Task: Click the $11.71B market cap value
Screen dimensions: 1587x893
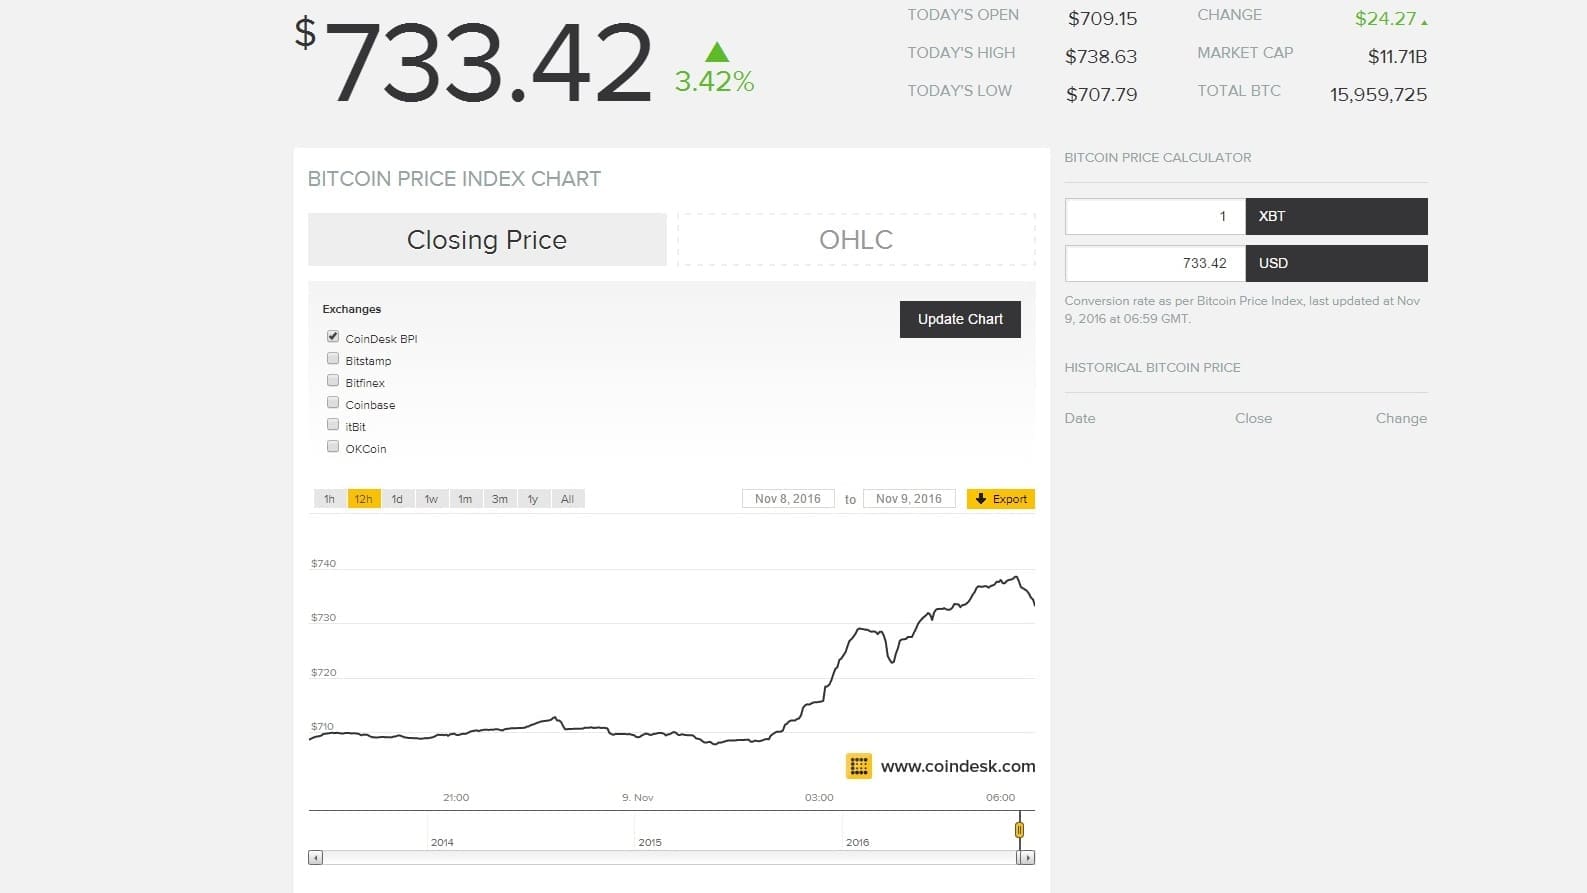Action: [1397, 56]
